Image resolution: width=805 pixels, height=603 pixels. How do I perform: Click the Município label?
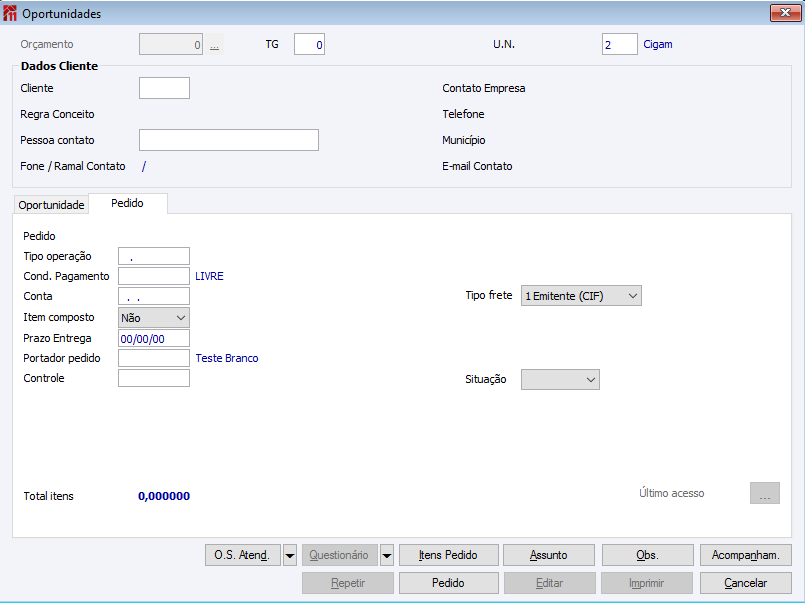(464, 140)
